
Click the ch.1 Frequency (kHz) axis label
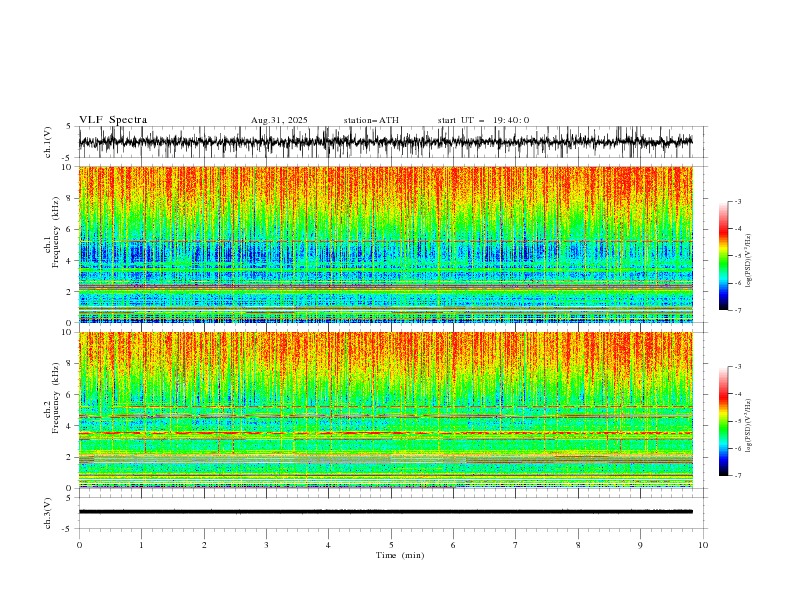click(x=52, y=233)
